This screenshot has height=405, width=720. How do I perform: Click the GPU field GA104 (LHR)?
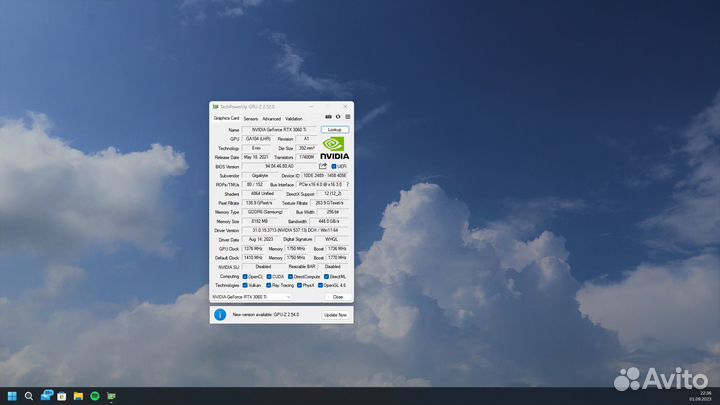click(x=258, y=139)
